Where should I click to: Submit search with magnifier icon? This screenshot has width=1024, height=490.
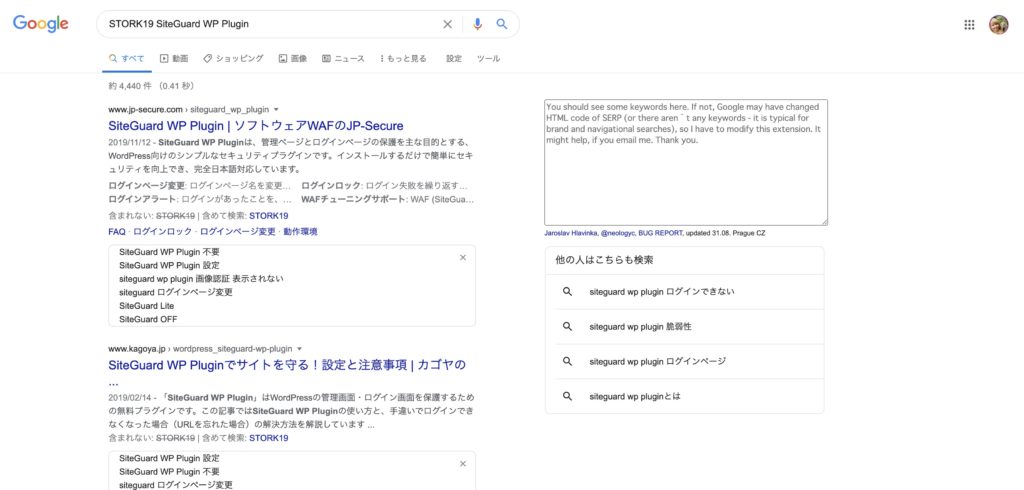click(502, 24)
